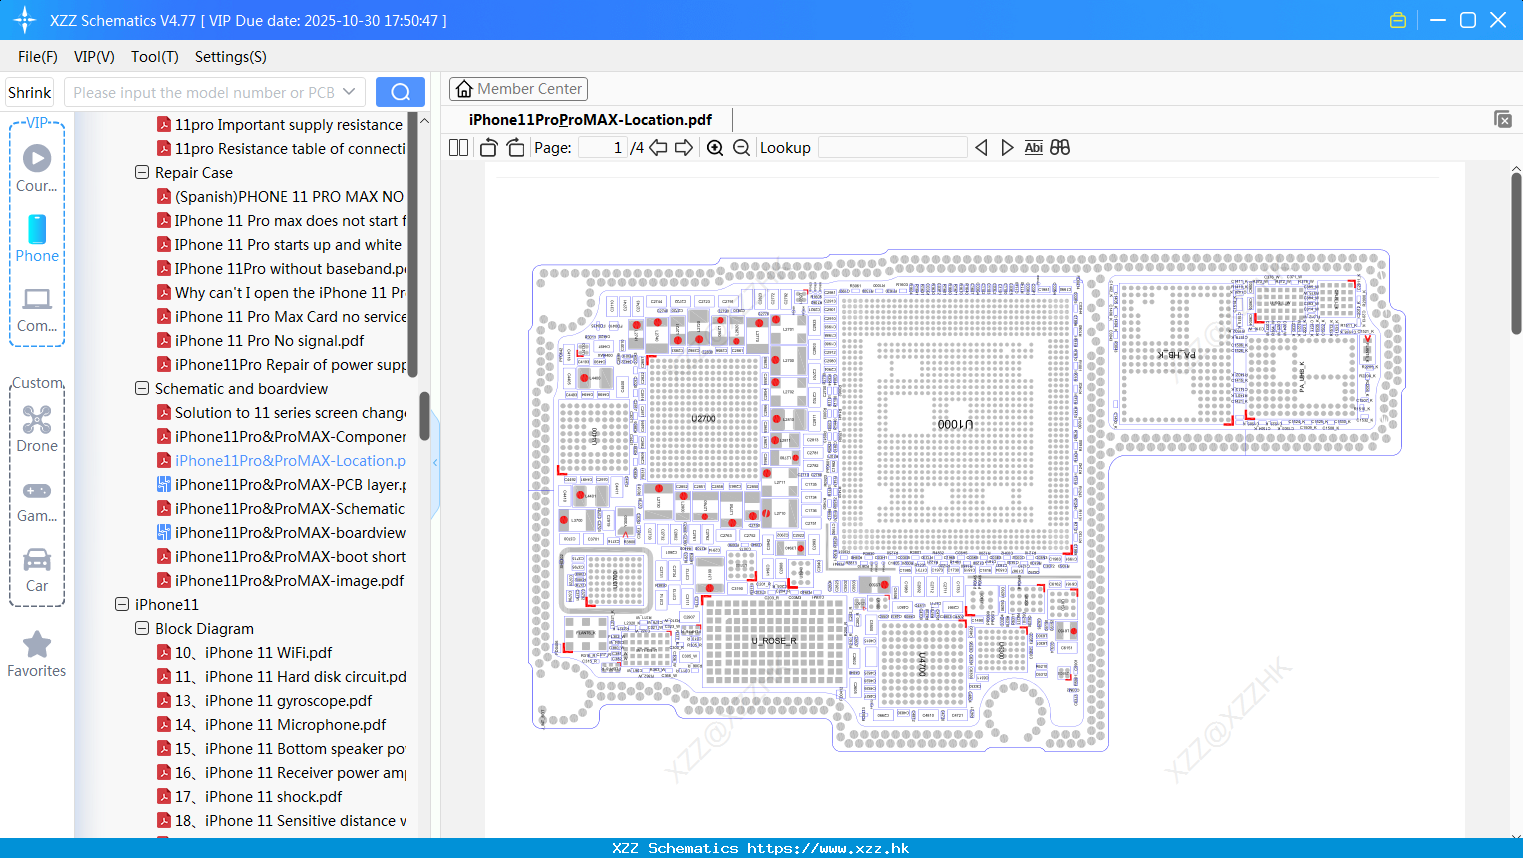Viewport: 1523px width, 858px height.
Task: Open the Courses category in the sidebar
Action: point(37,169)
